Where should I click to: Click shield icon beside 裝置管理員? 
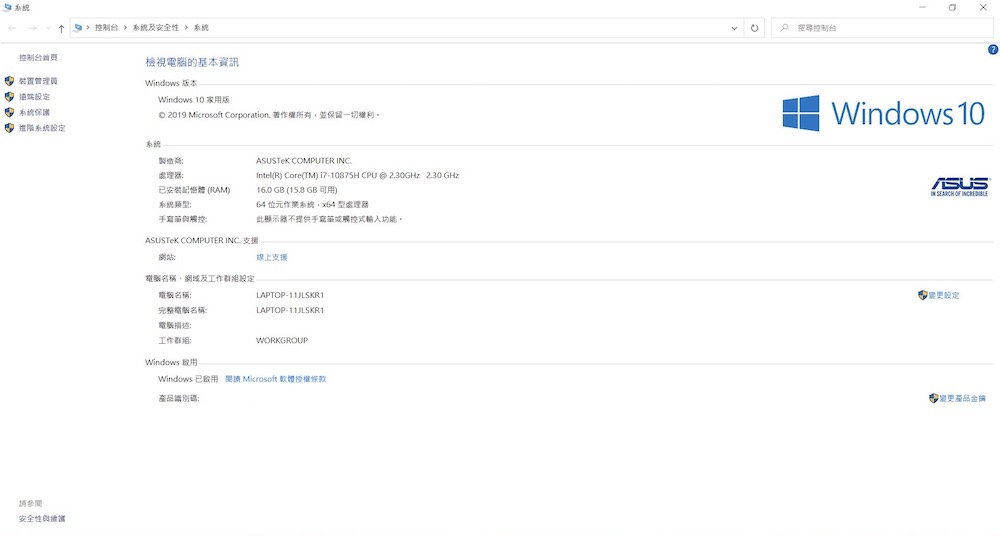tap(10, 81)
